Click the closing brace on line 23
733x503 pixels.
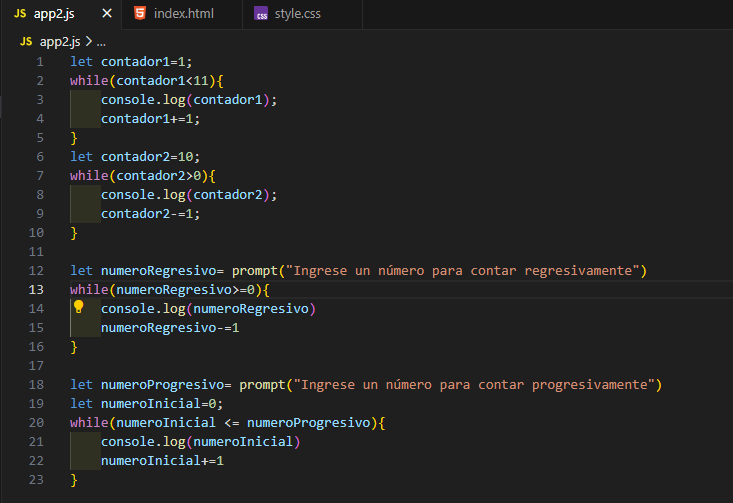pyautogui.click(x=74, y=480)
